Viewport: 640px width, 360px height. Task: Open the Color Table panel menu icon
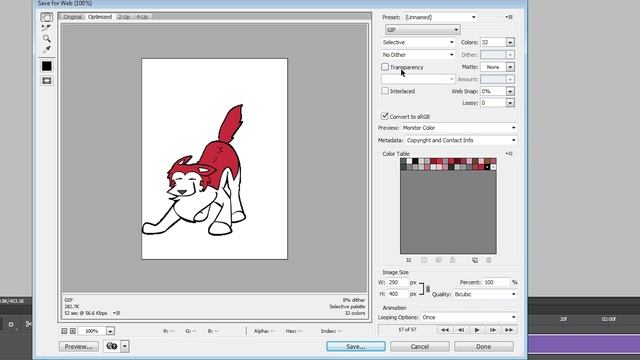[509, 153]
